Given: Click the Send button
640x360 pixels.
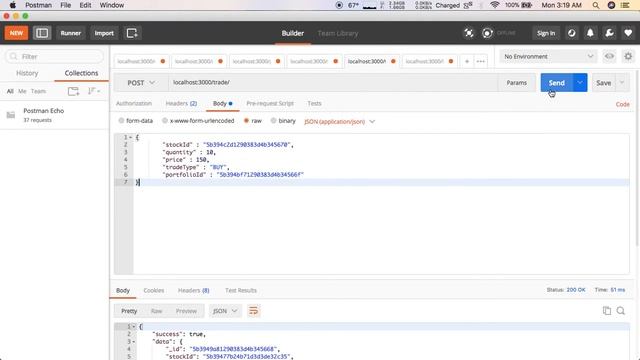Looking at the screenshot, I should [557, 82].
